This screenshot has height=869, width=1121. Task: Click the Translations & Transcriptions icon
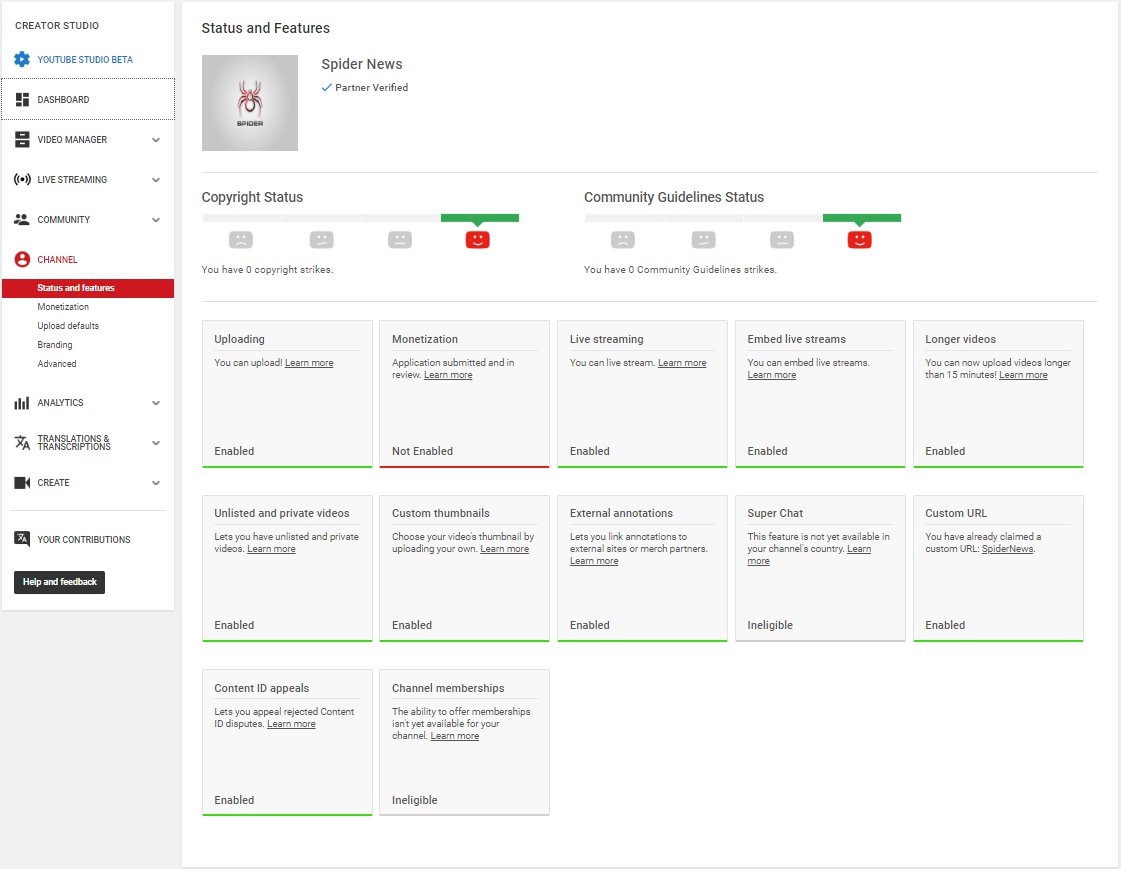[22, 443]
